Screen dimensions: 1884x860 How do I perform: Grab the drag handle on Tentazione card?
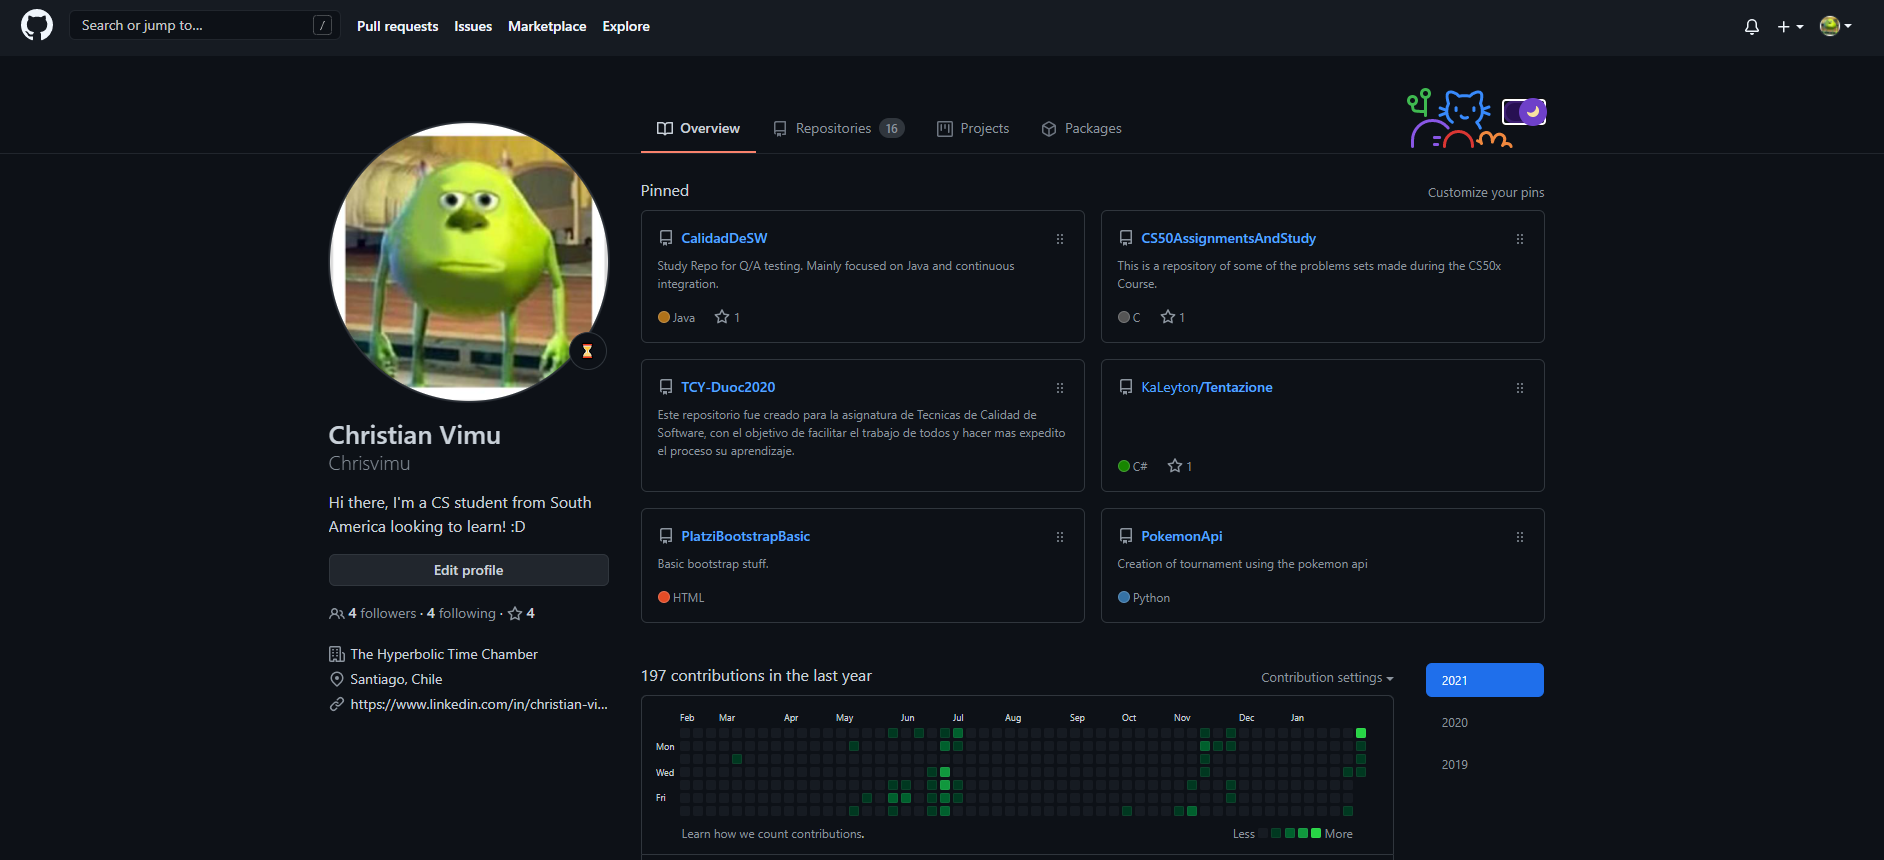click(x=1520, y=388)
